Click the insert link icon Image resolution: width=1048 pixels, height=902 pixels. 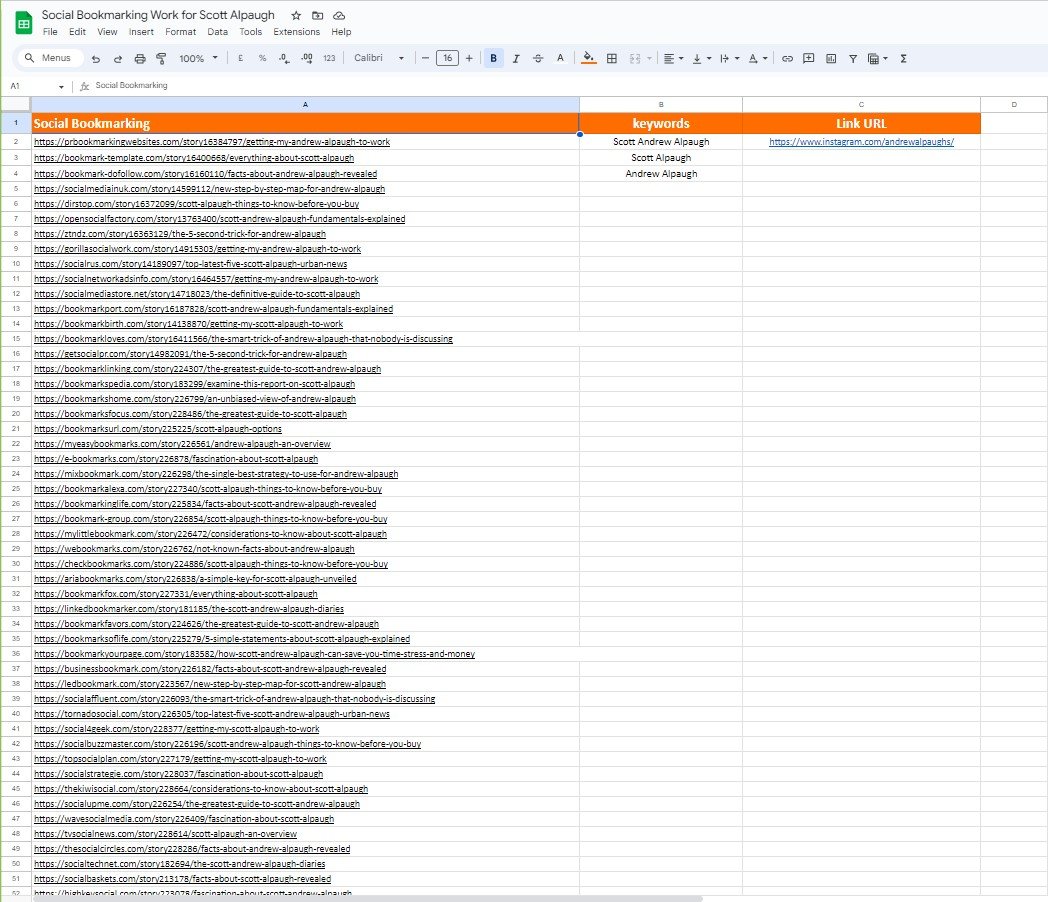(787, 59)
